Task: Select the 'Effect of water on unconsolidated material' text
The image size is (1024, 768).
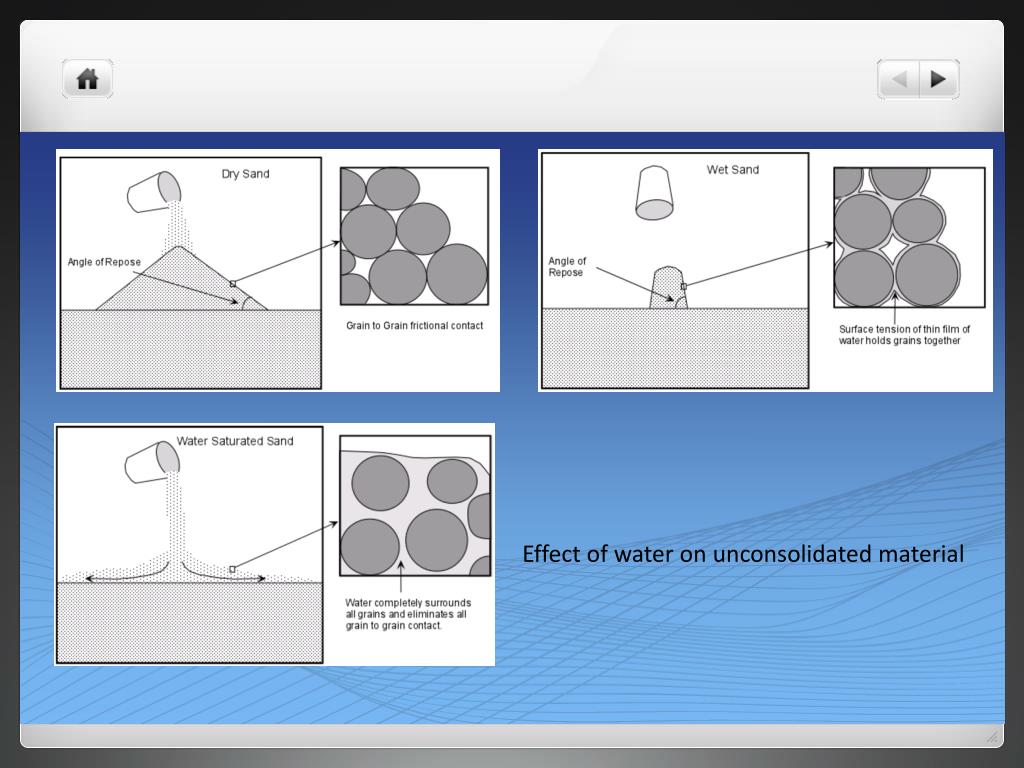Action: pyautogui.click(x=743, y=554)
